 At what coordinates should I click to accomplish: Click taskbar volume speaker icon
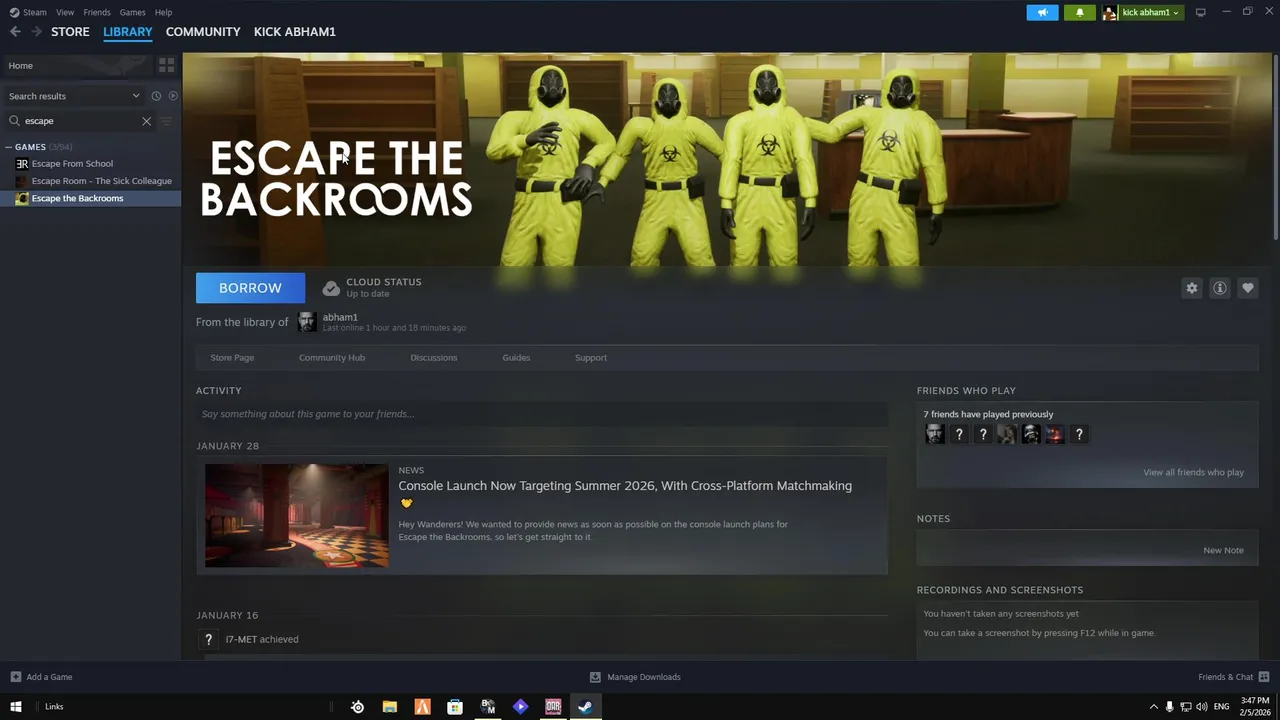1202,707
